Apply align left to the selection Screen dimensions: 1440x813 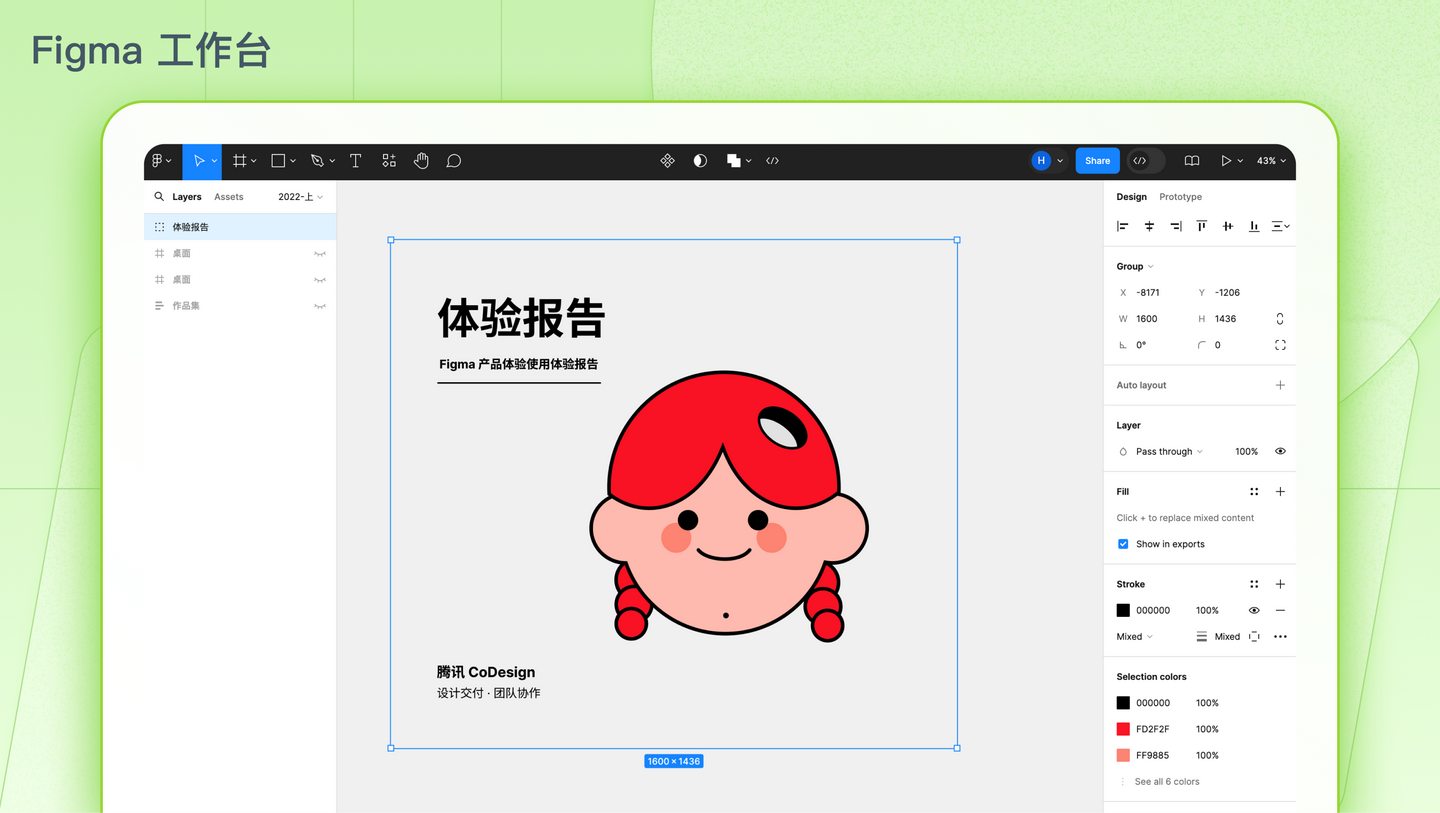point(1122,226)
